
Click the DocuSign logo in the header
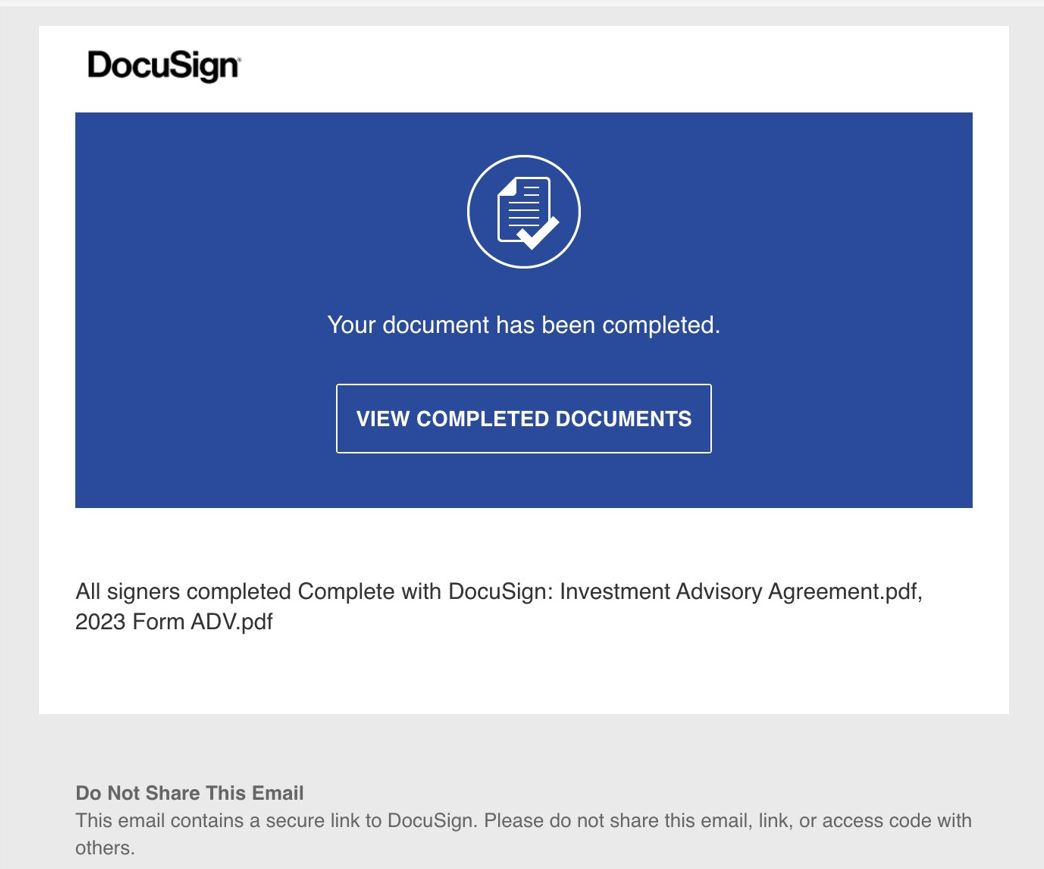pyautogui.click(x=164, y=66)
